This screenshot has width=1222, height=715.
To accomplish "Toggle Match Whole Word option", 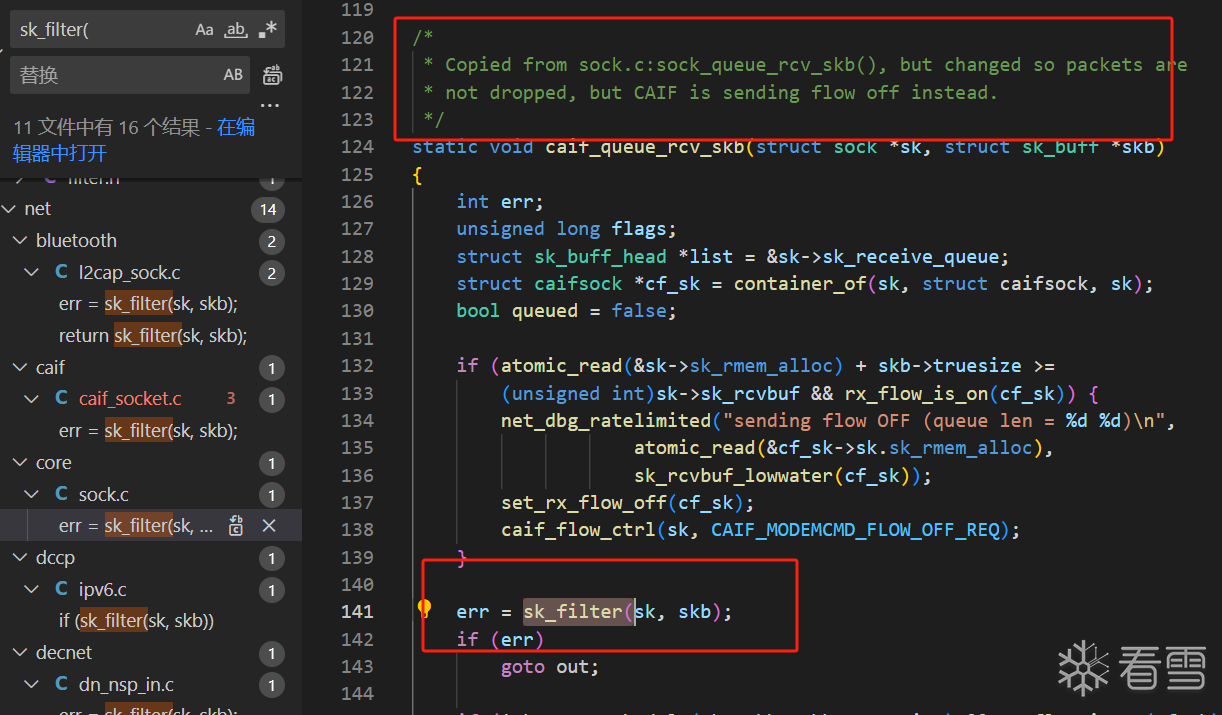I will click(235, 30).
